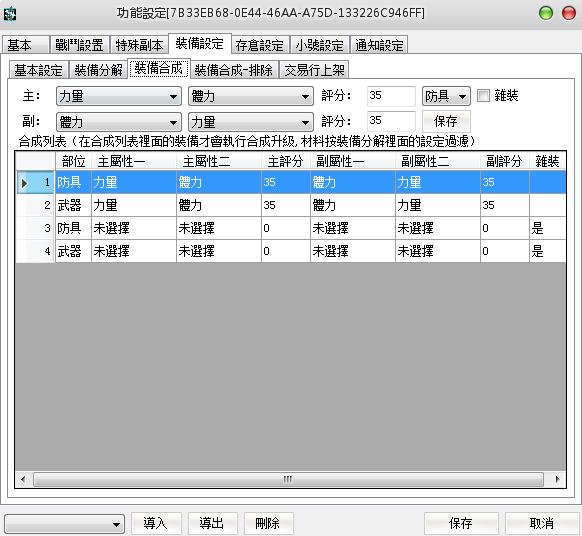The height and width of the screenshot is (536, 582).
Task: Click the horizontal scrollbar thumb
Action: tap(288, 479)
